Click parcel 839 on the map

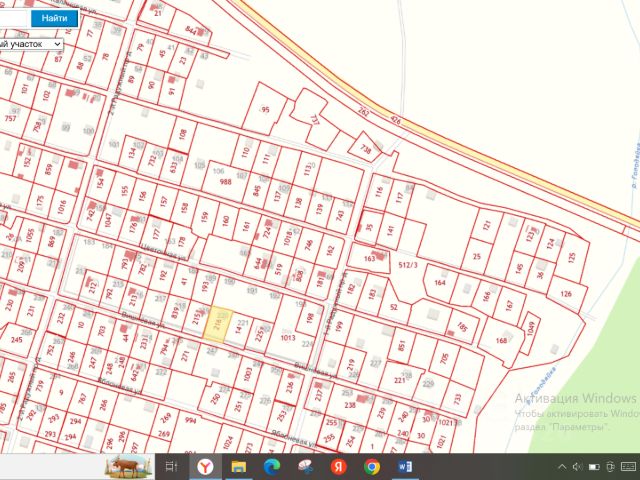(x=175, y=312)
